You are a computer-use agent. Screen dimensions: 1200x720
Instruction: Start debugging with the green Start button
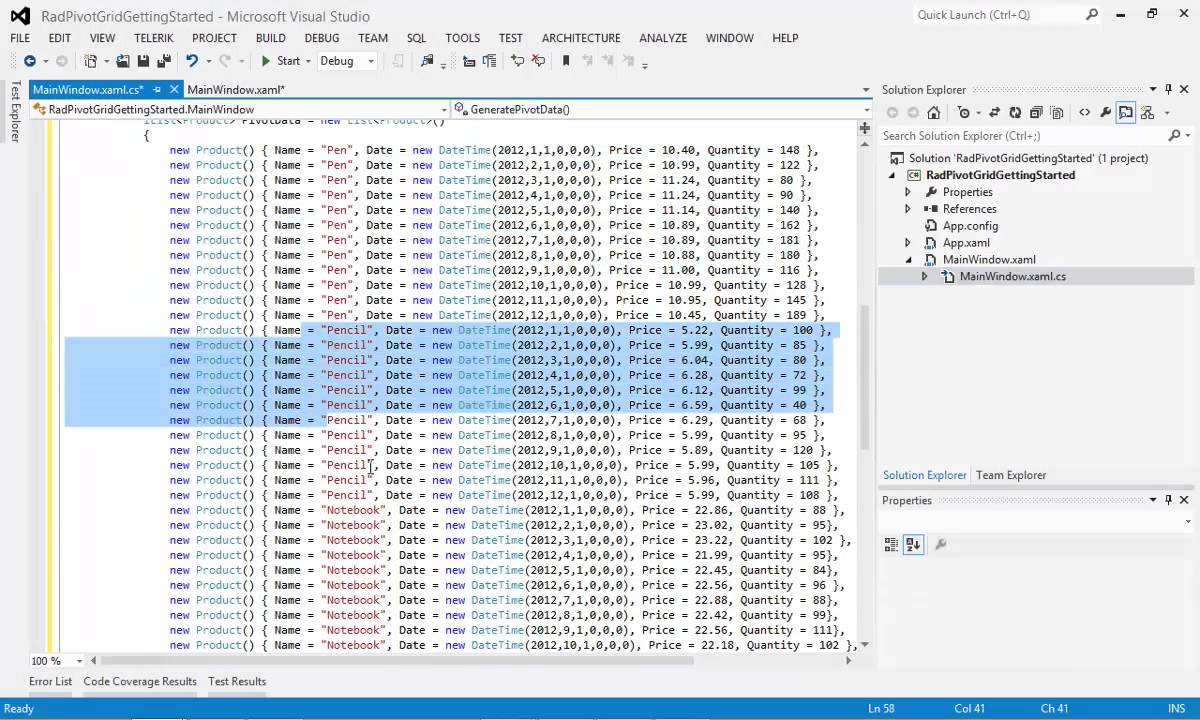[280, 61]
